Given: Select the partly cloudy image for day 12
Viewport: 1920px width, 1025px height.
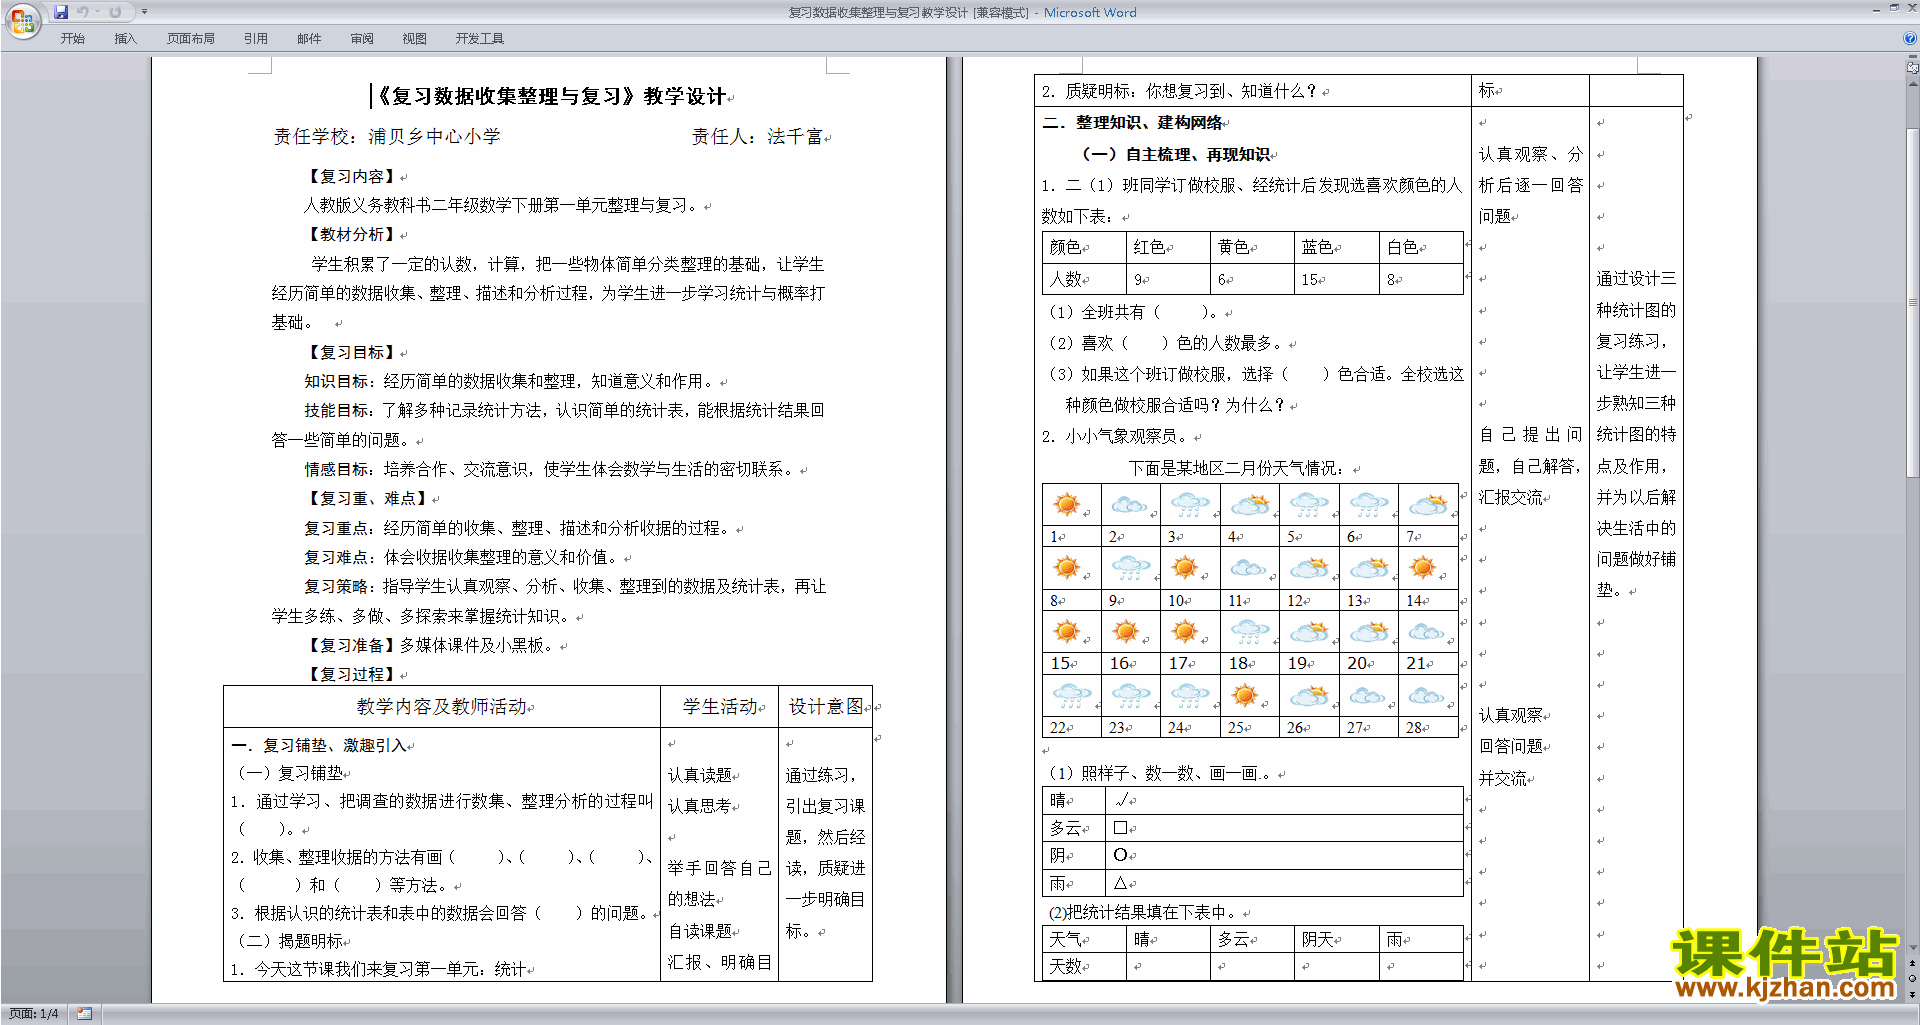Looking at the screenshot, I should (1308, 568).
